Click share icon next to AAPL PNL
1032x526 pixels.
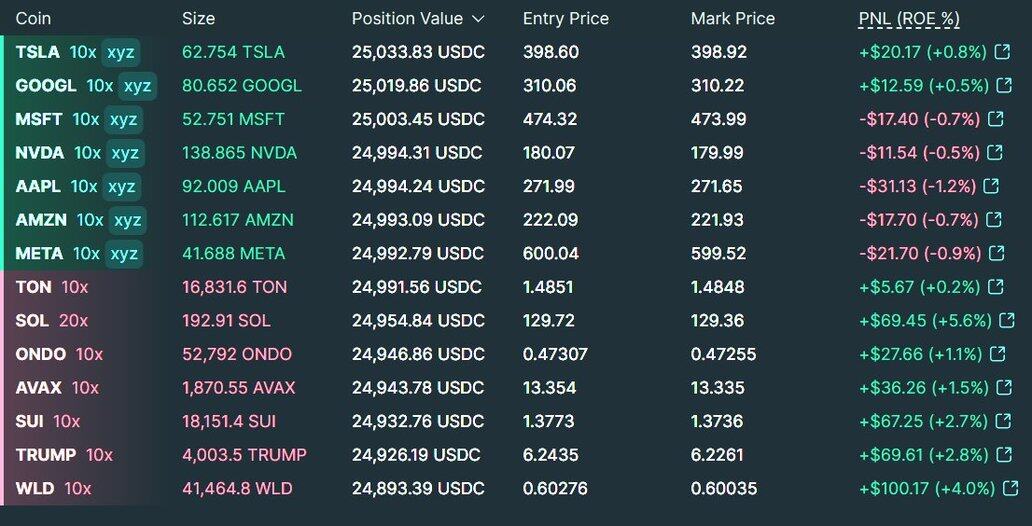point(991,186)
